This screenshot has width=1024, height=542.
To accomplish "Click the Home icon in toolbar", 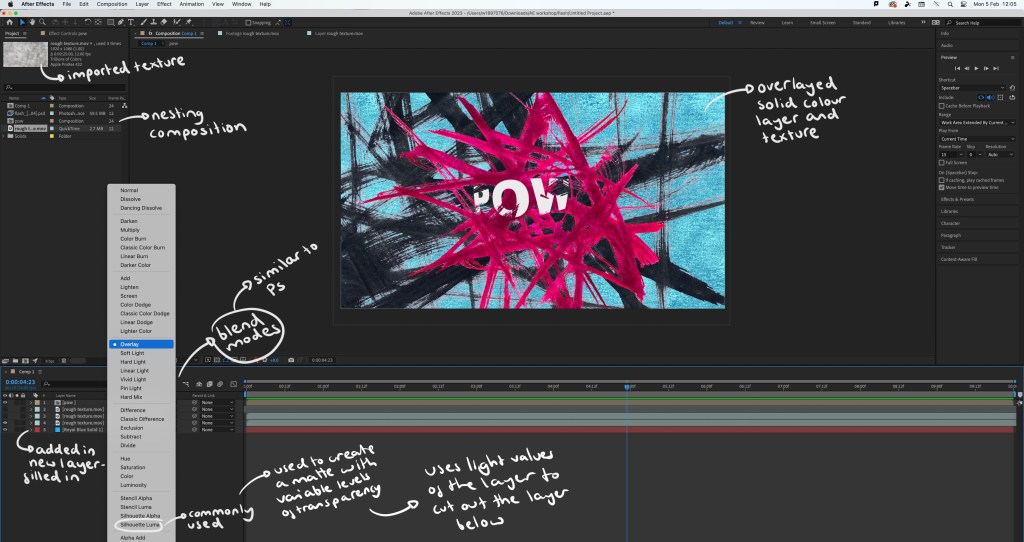I will [x=10, y=21].
